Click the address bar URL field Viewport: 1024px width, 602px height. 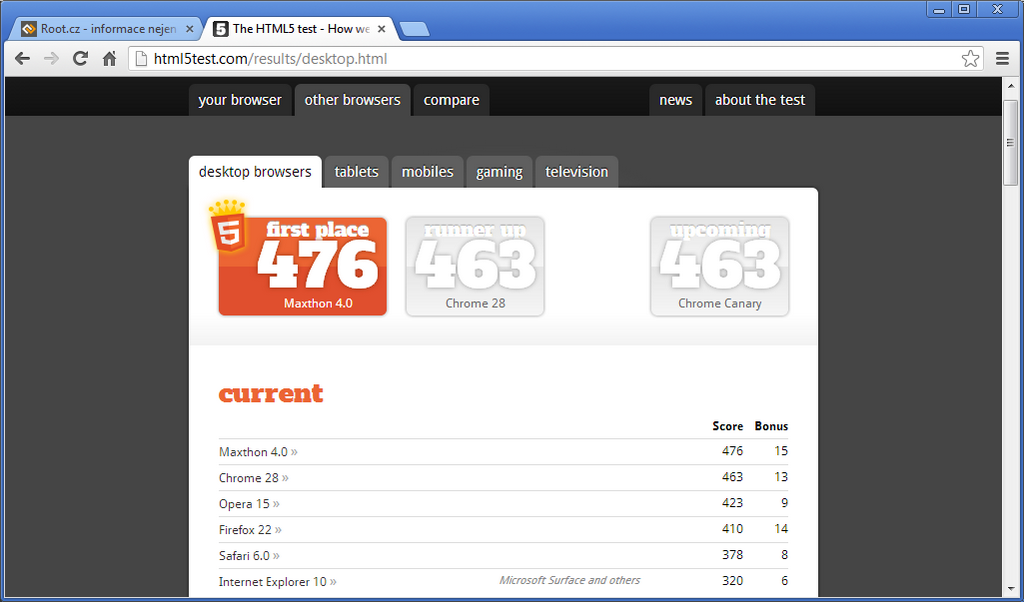(x=555, y=59)
